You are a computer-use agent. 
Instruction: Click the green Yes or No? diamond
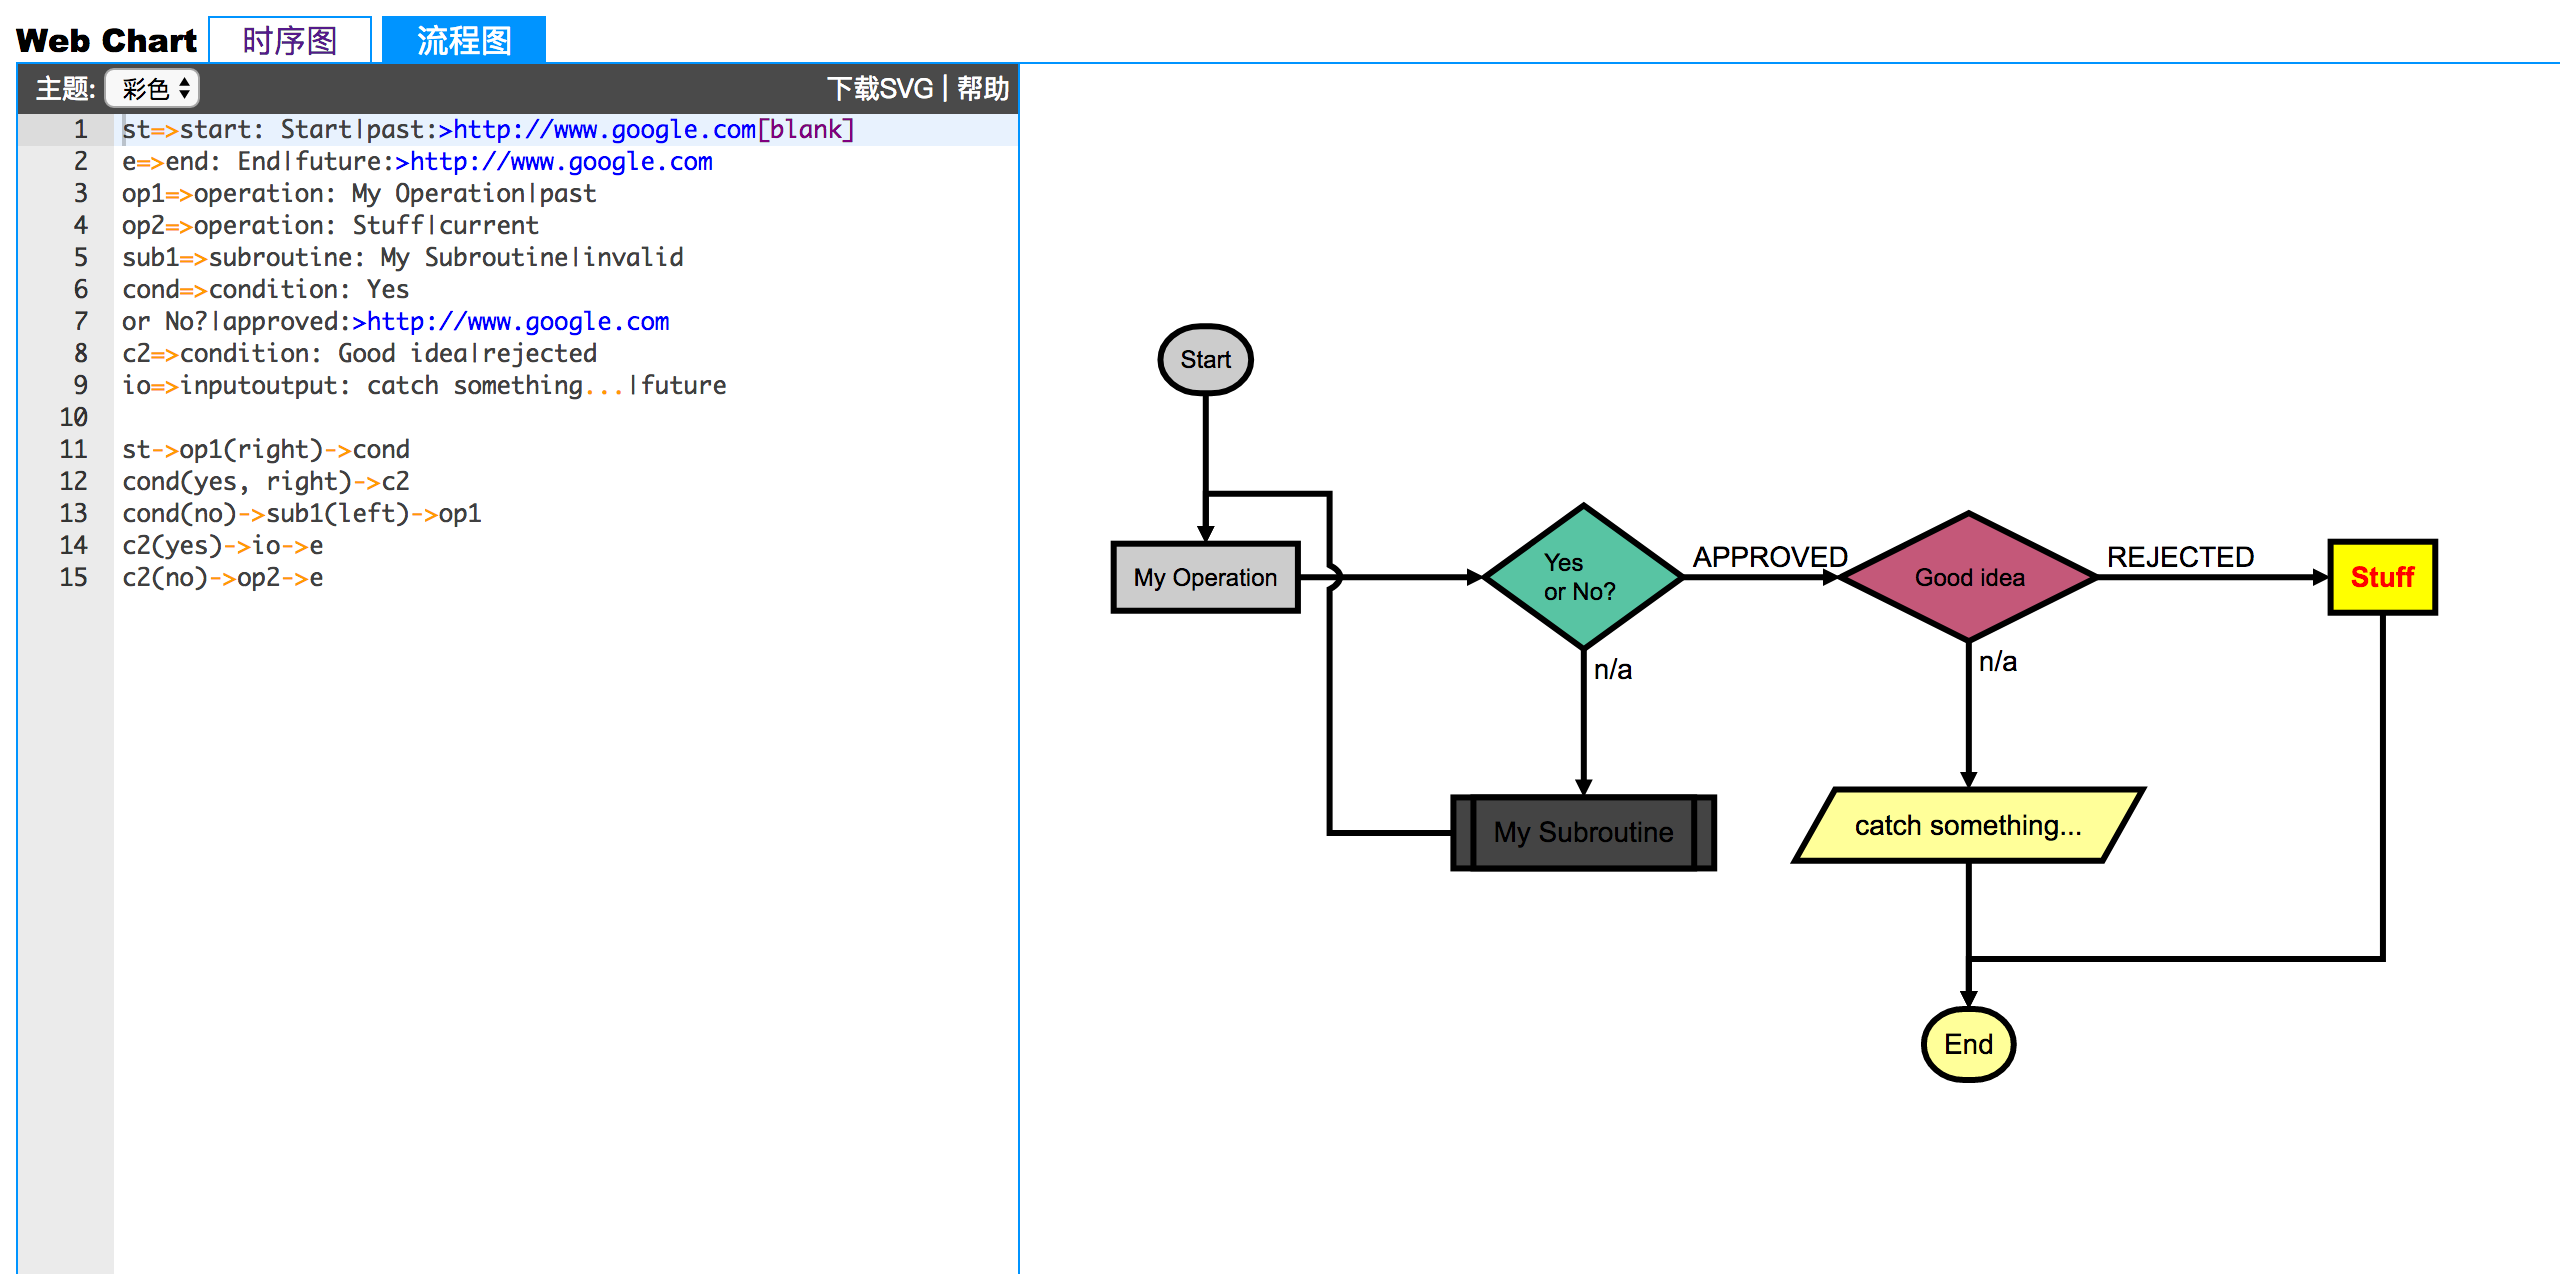(x=1582, y=577)
